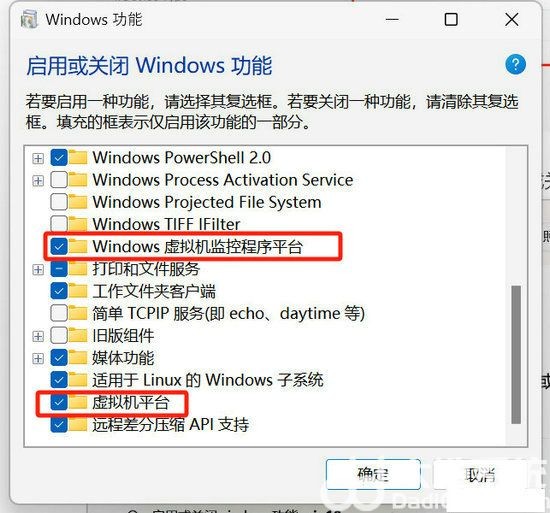550x513 pixels.
Task: Click folder icon next to 媒体功能
Action: click(78, 358)
